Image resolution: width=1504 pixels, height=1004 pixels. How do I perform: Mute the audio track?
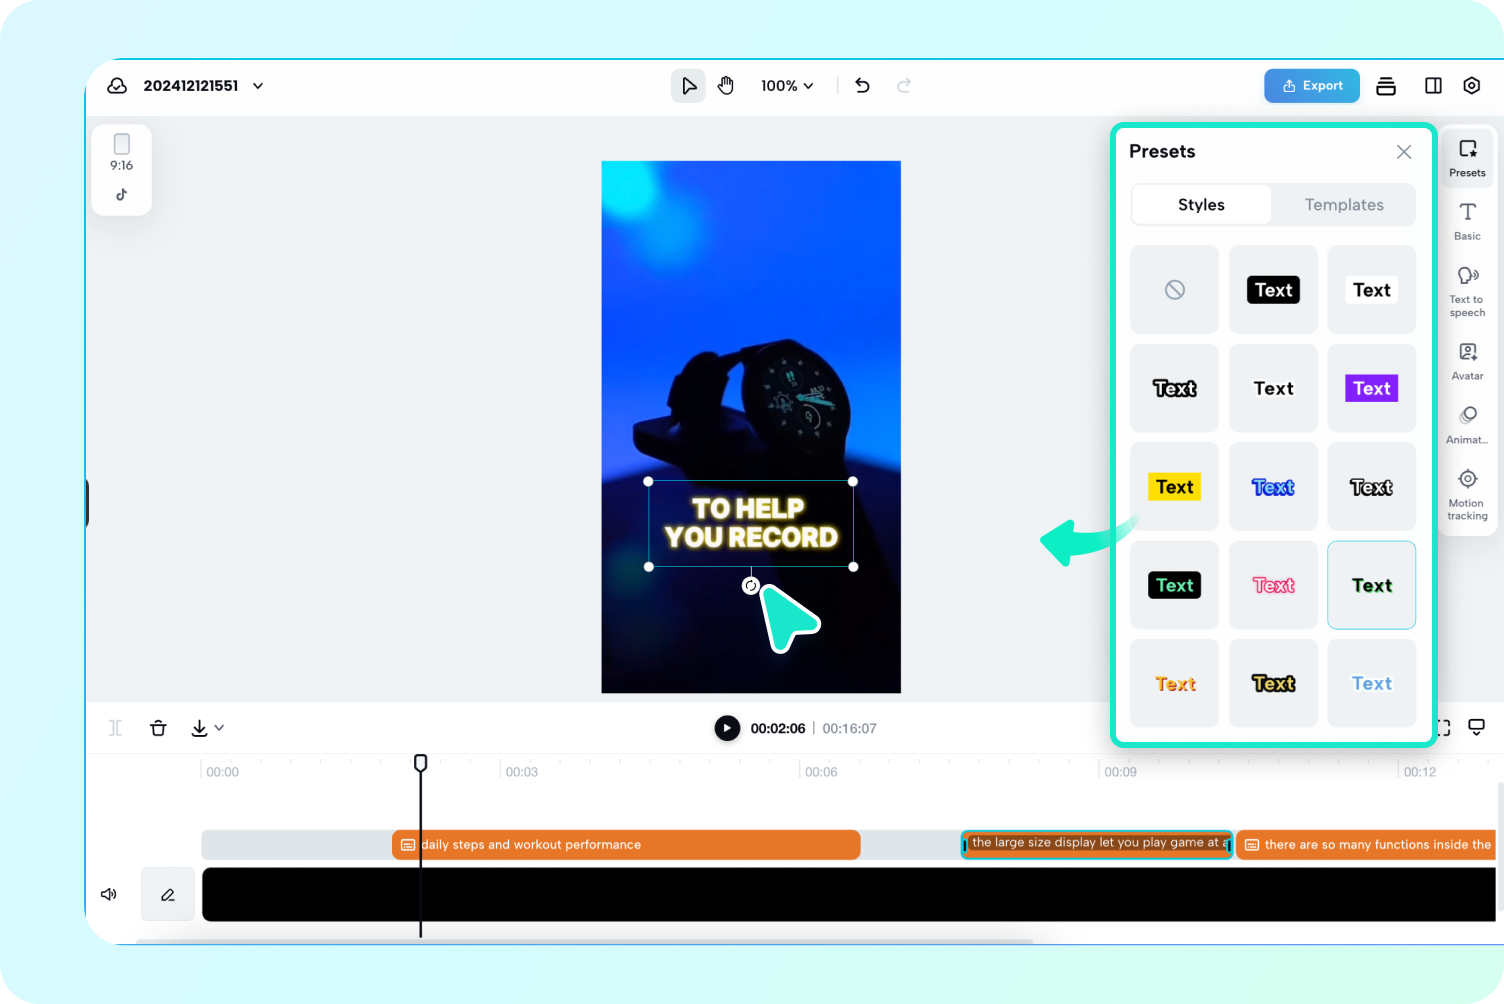(108, 894)
